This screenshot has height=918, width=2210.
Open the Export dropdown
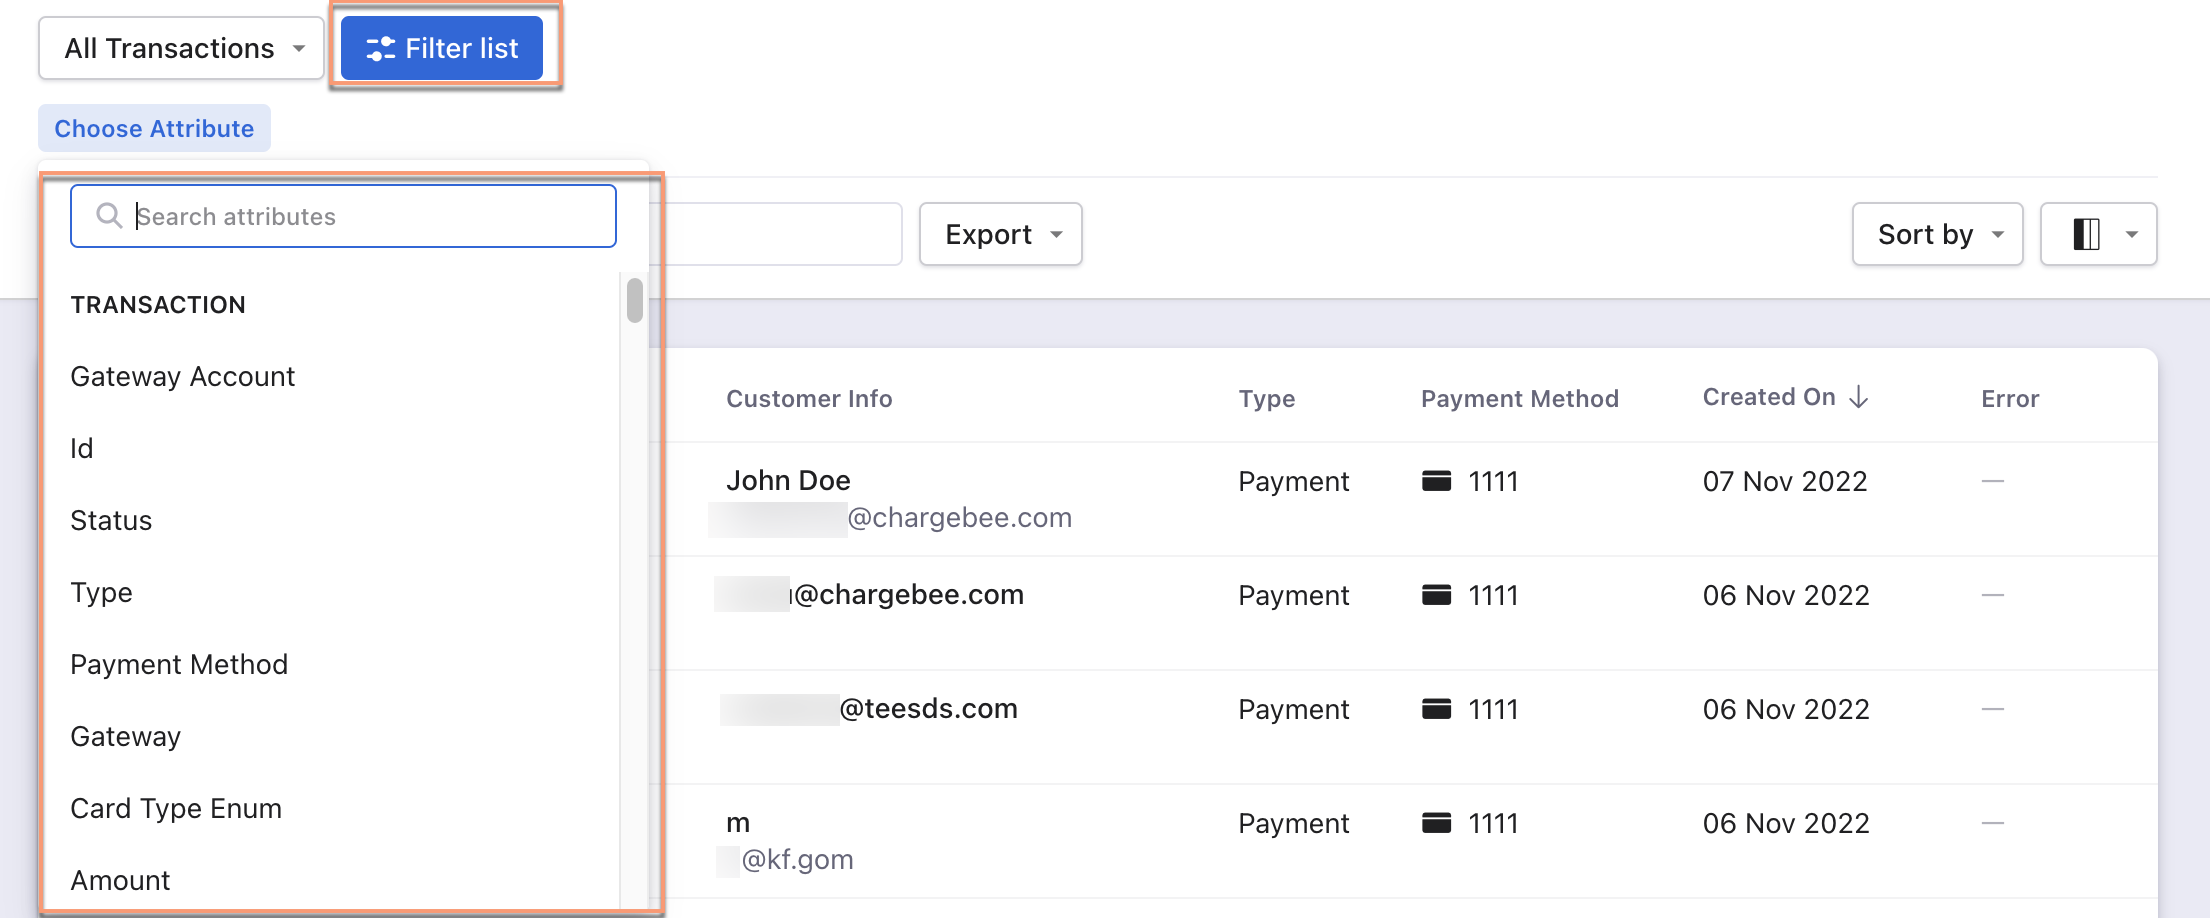pos(1001,234)
